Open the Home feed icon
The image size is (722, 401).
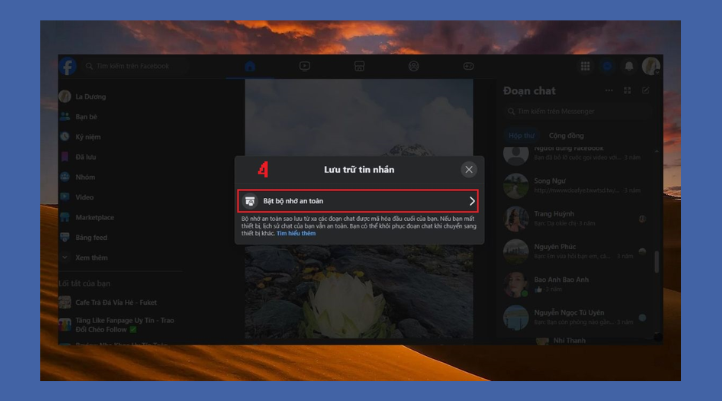[x=250, y=66]
